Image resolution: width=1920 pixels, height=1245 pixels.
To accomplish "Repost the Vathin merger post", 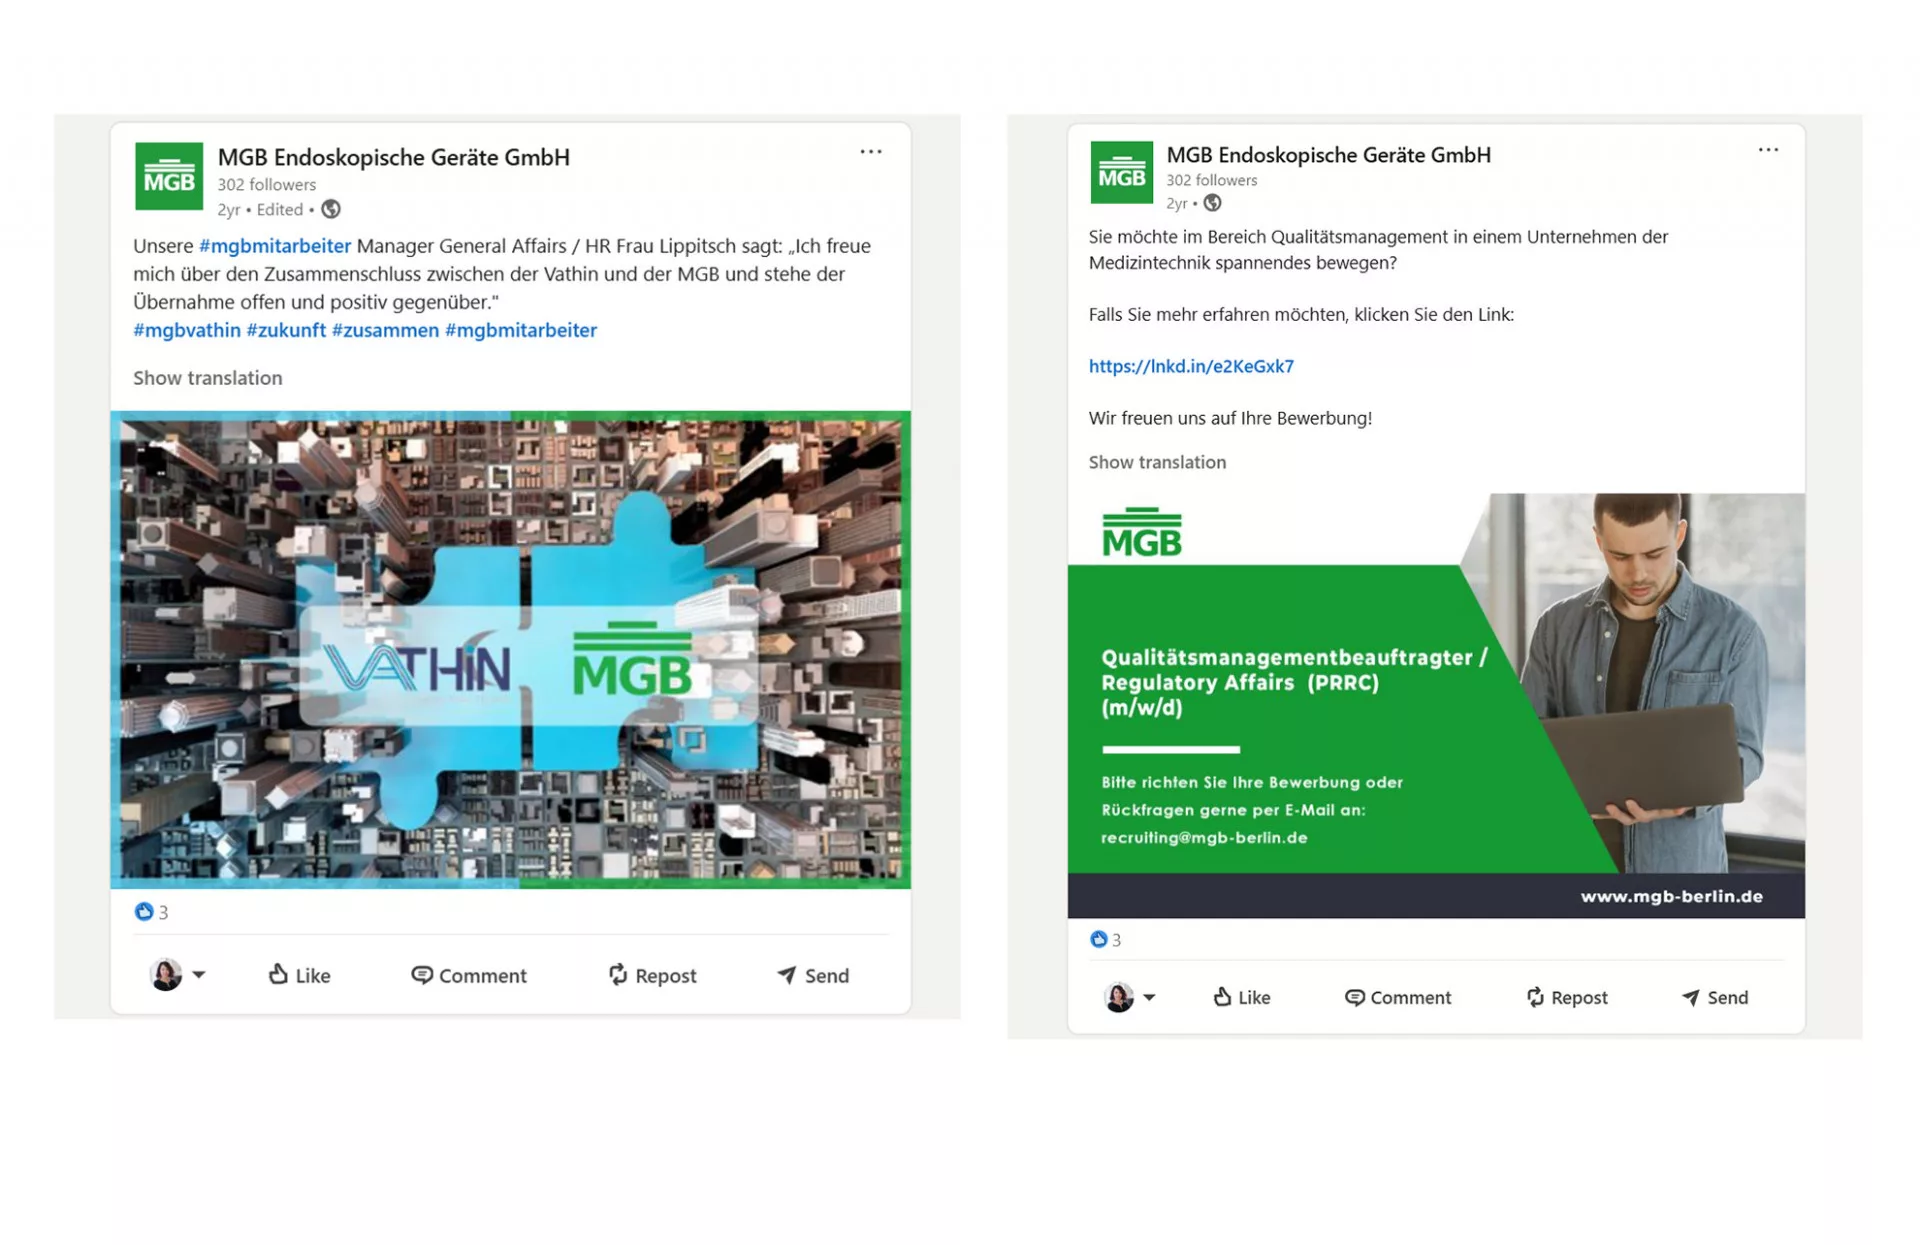I will click(652, 975).
